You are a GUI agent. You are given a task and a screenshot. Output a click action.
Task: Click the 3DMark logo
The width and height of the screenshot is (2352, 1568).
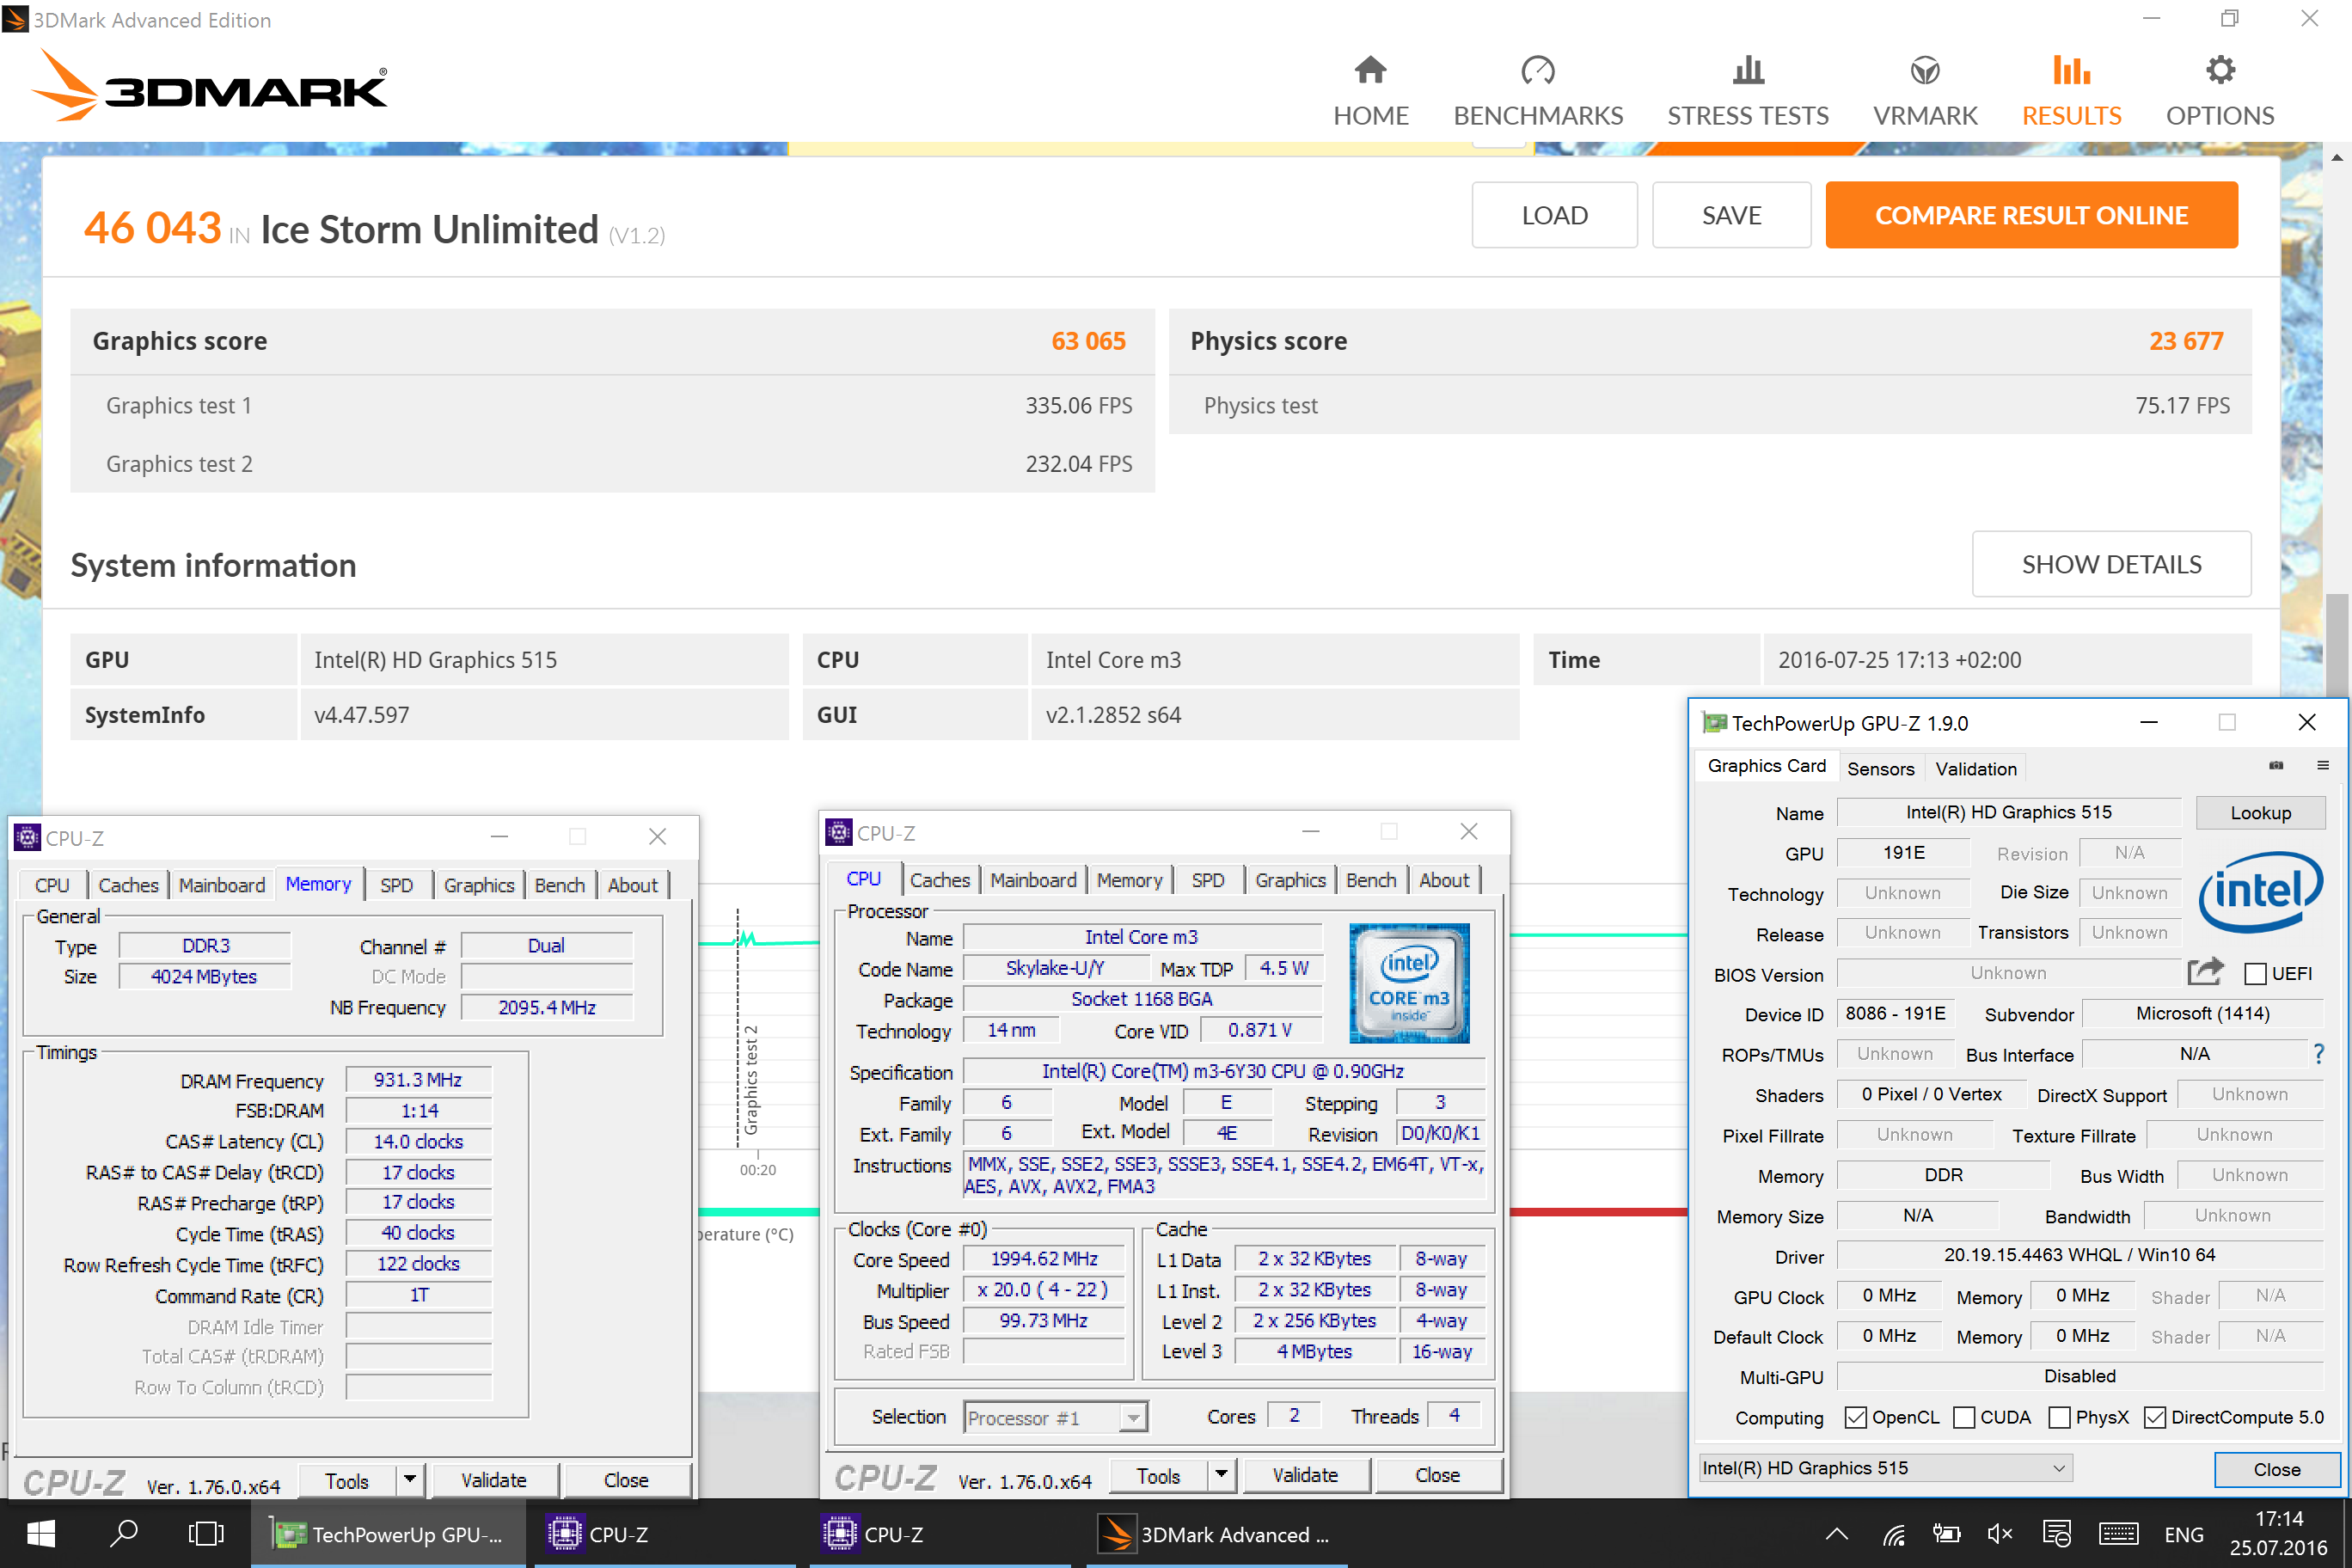209,86
